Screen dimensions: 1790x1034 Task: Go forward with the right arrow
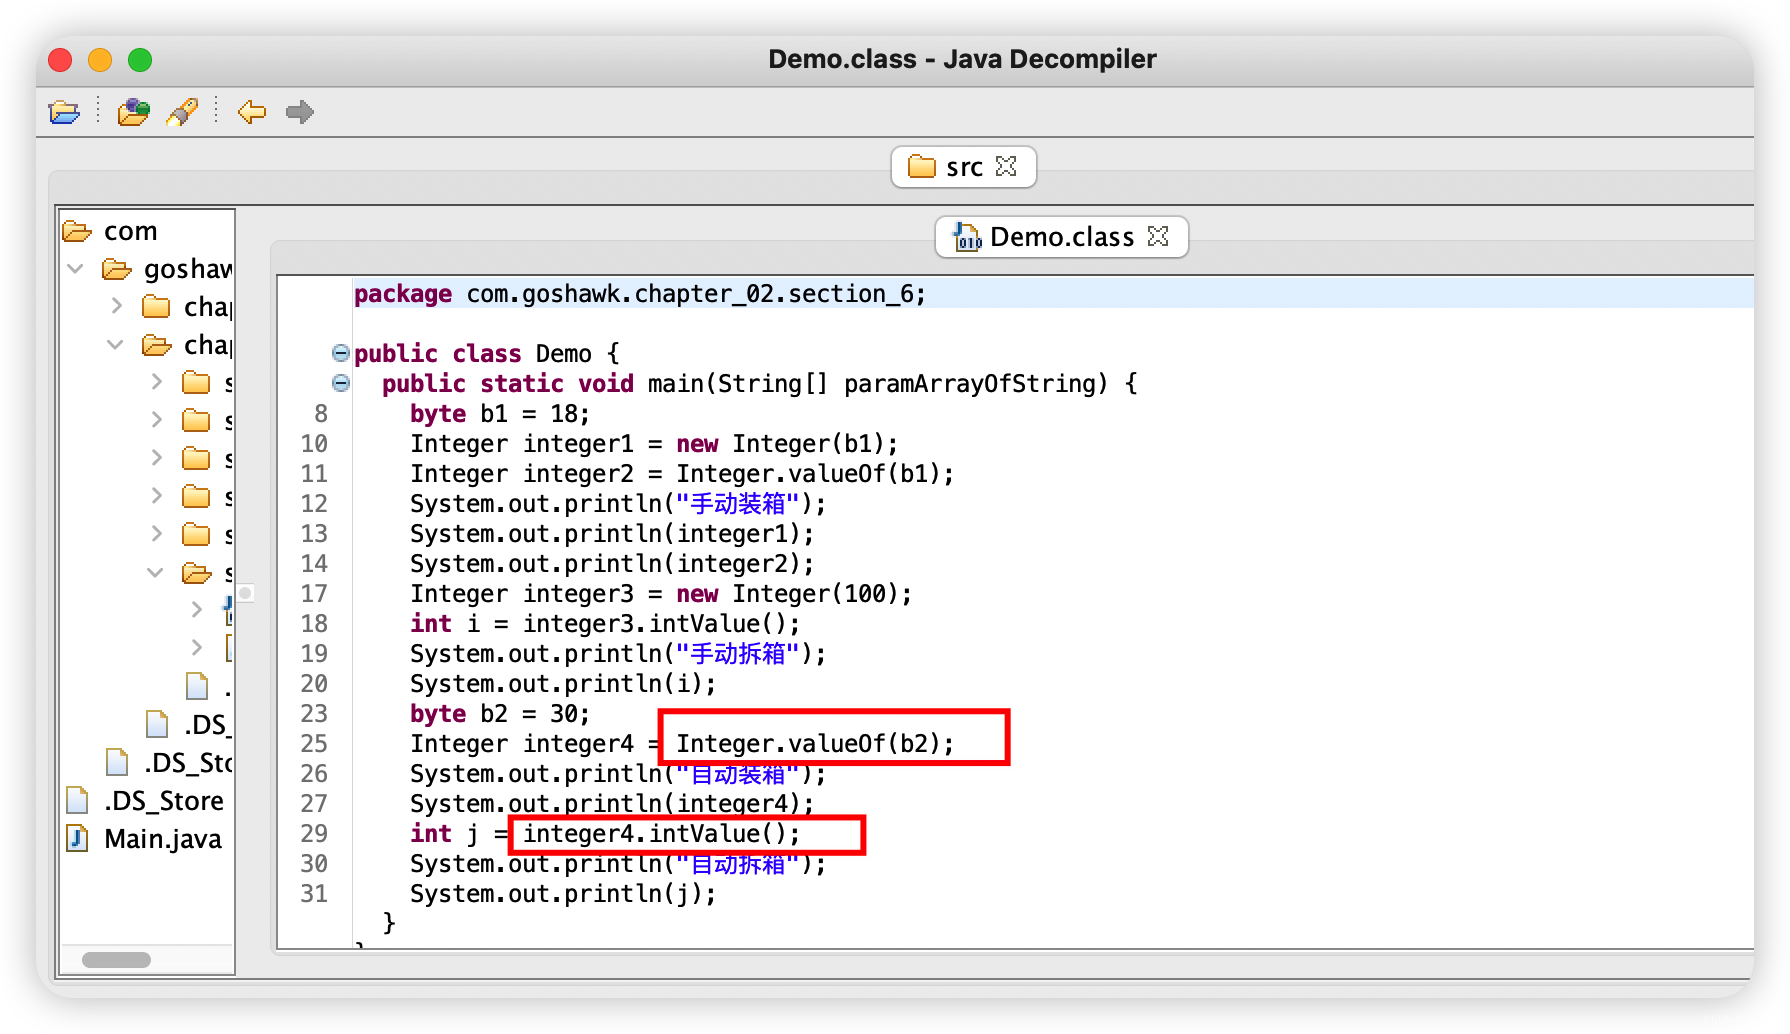(299, 112)
